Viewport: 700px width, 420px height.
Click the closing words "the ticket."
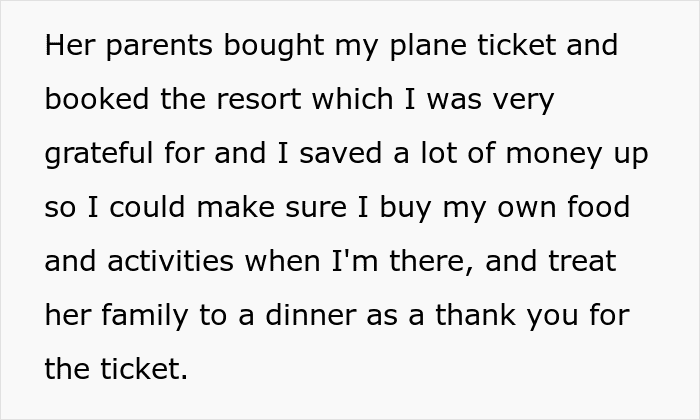116,370
